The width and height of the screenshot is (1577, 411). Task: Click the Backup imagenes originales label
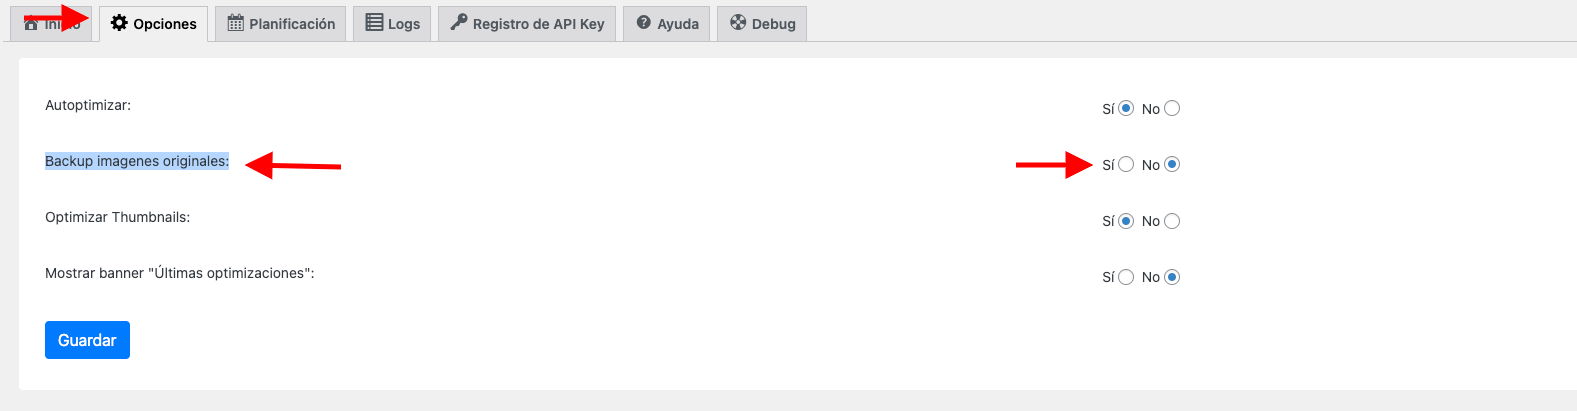point(137,161)
